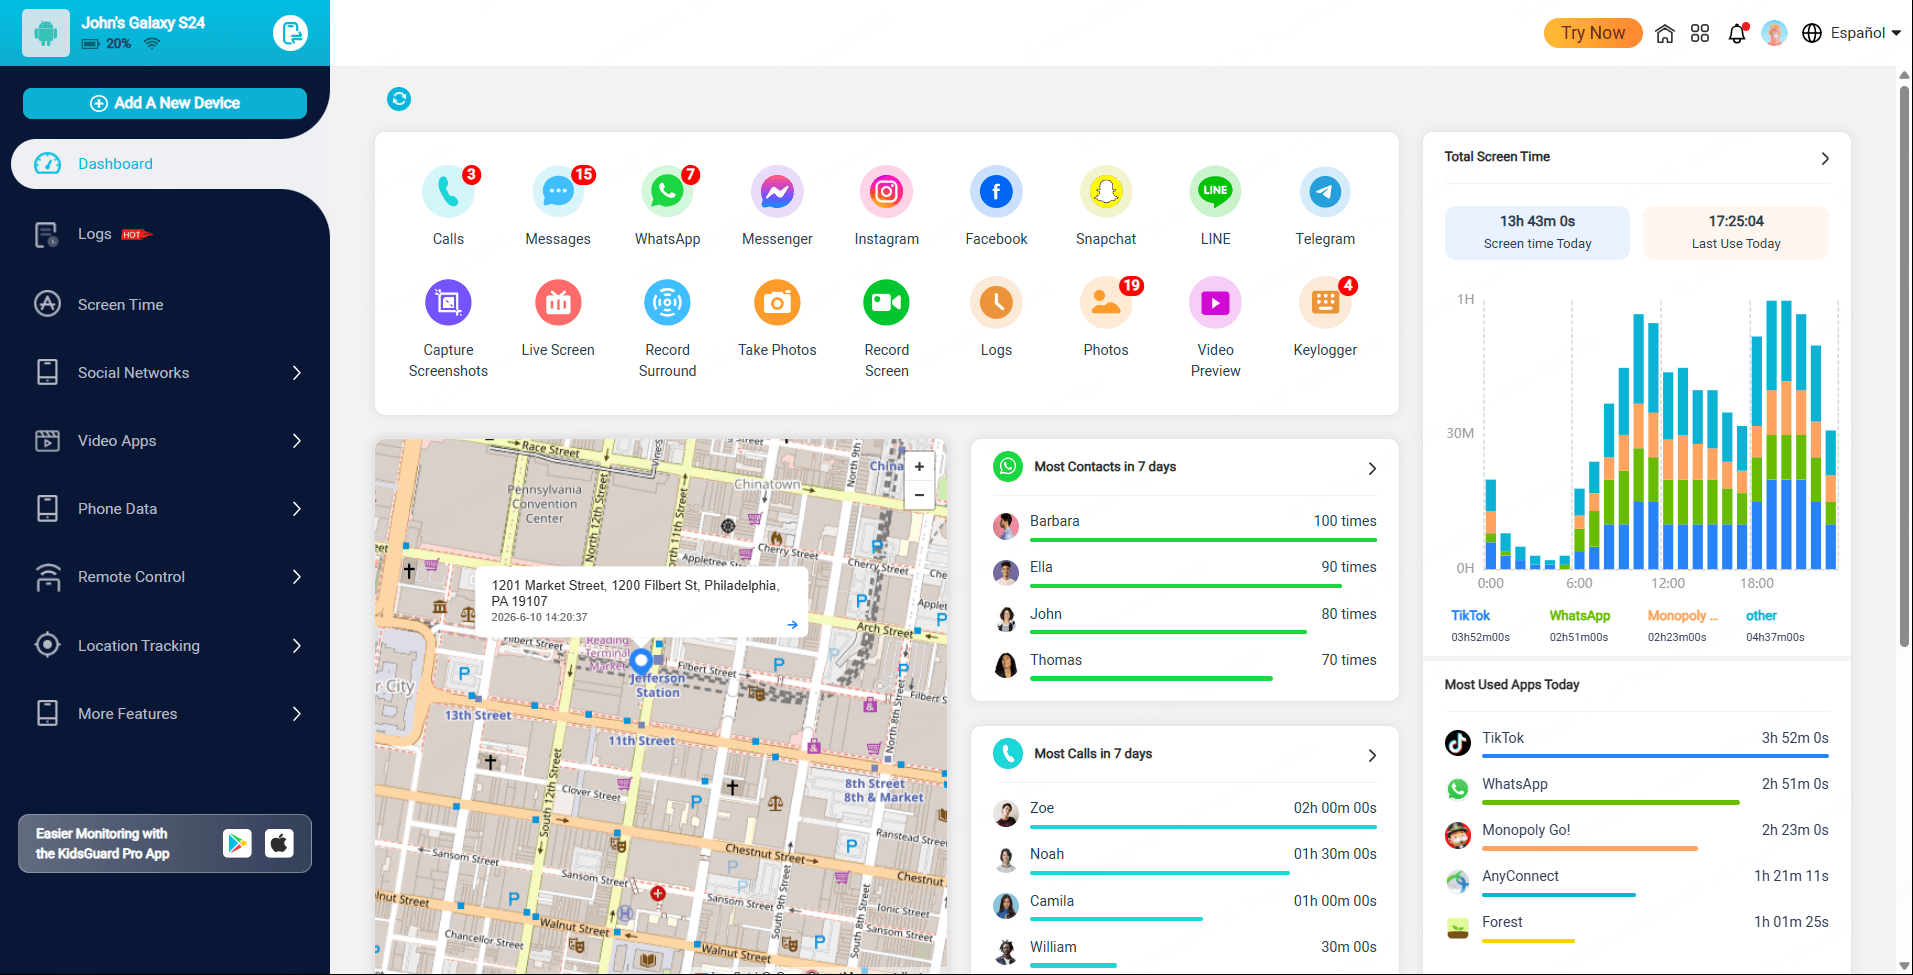Select Camila in Most Calls list
The image size is (1913, 975).
tap(1184, 906)
